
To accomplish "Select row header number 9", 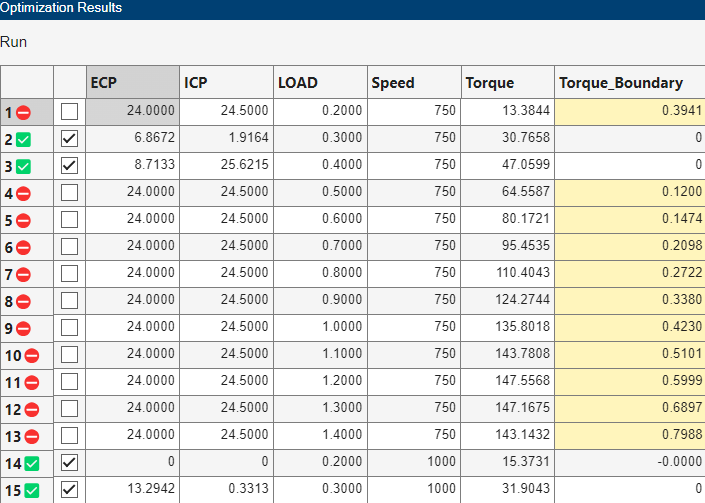I will [x=9, y=329].
